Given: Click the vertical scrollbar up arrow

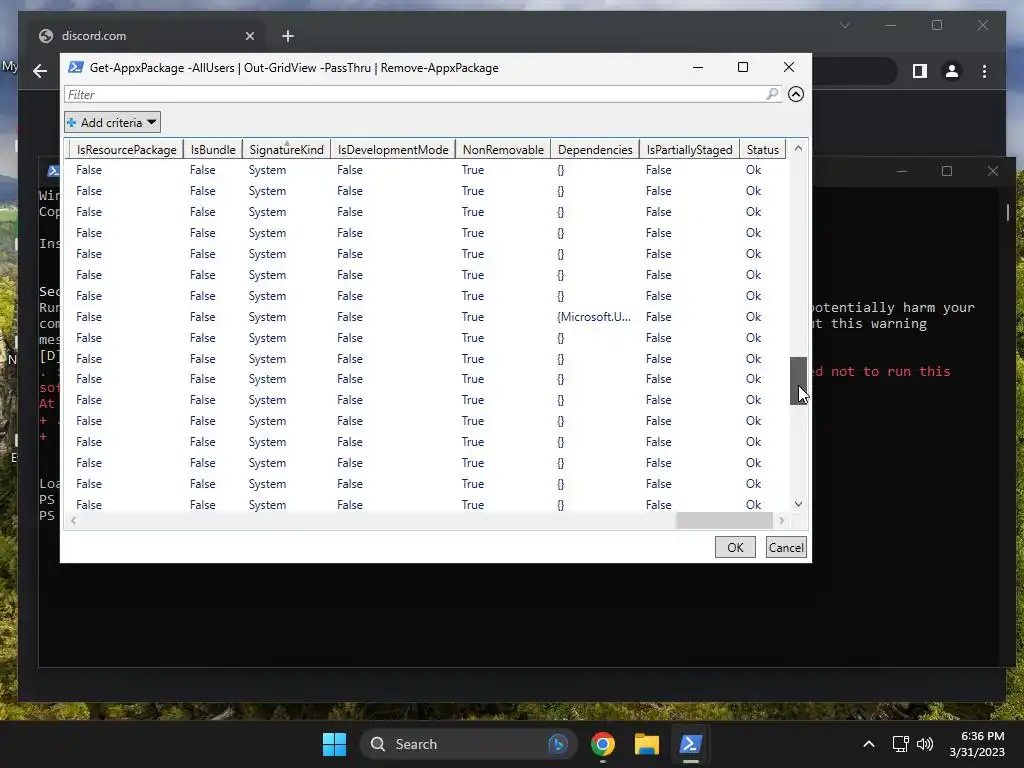Looking at the screenshot, I should pyautogui.click(x=798, y=149).
